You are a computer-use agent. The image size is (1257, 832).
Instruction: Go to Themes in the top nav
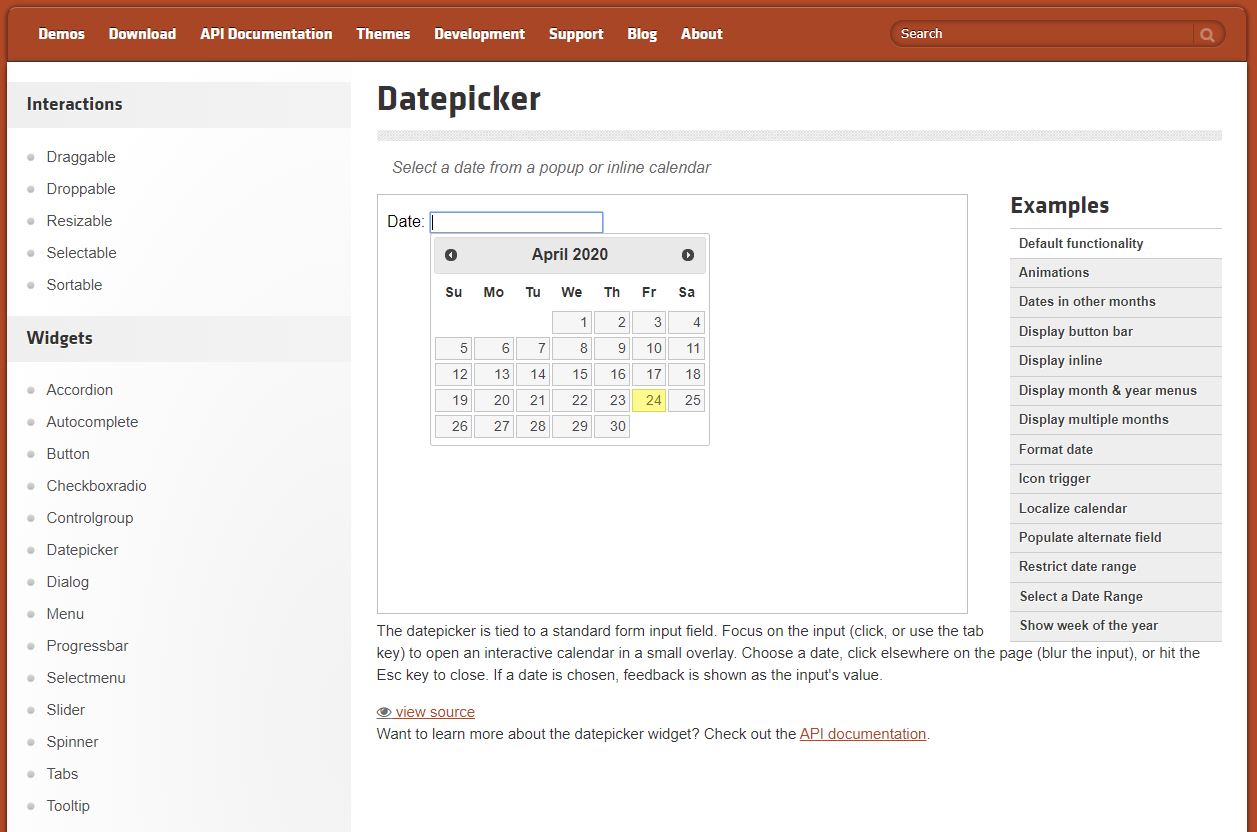pyautogui.click(x=383, y=34)
